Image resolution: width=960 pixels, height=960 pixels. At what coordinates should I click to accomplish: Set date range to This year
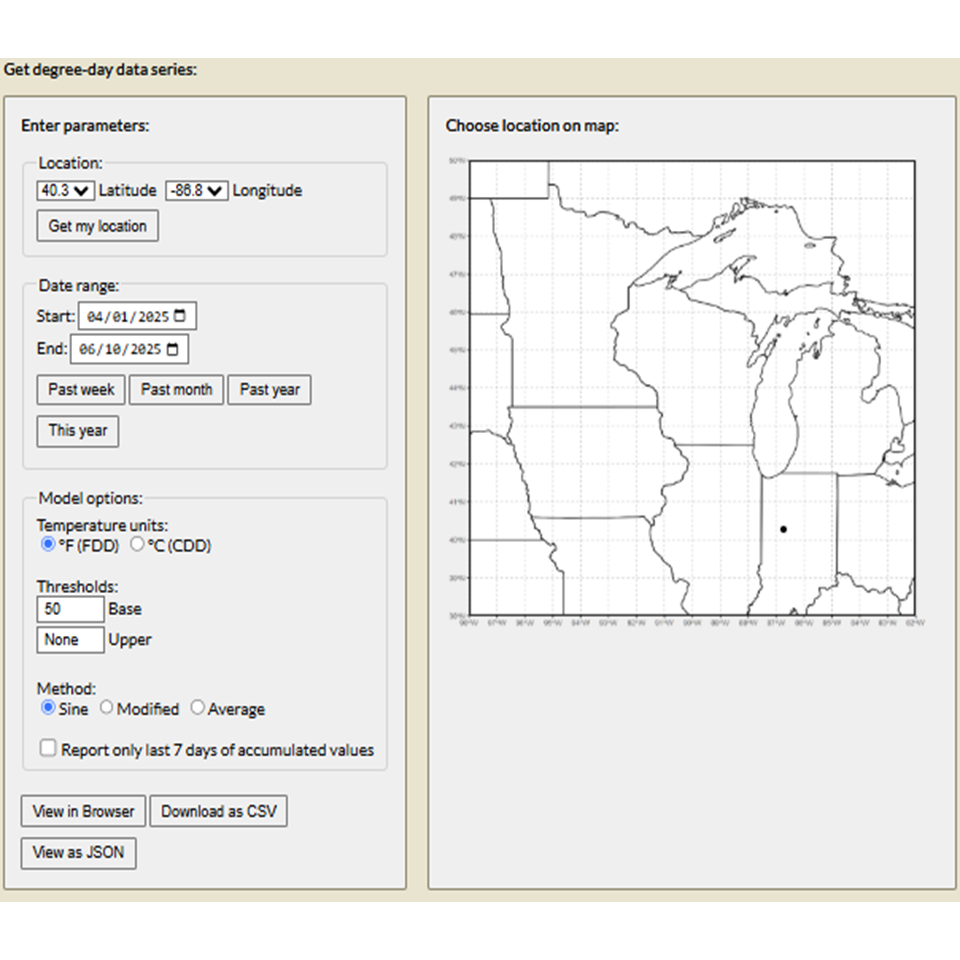click(78, 431)
